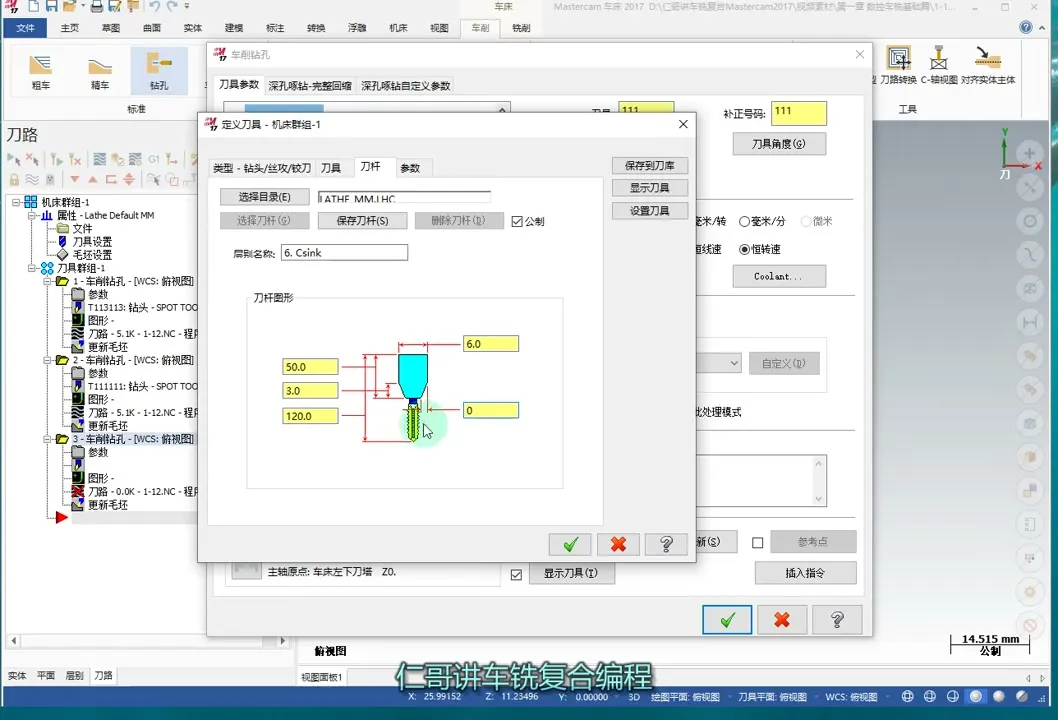Open the 刀具 tab in tool definition dialog
The width and height of the screenshot is (1058, 720).
point(331,168)
